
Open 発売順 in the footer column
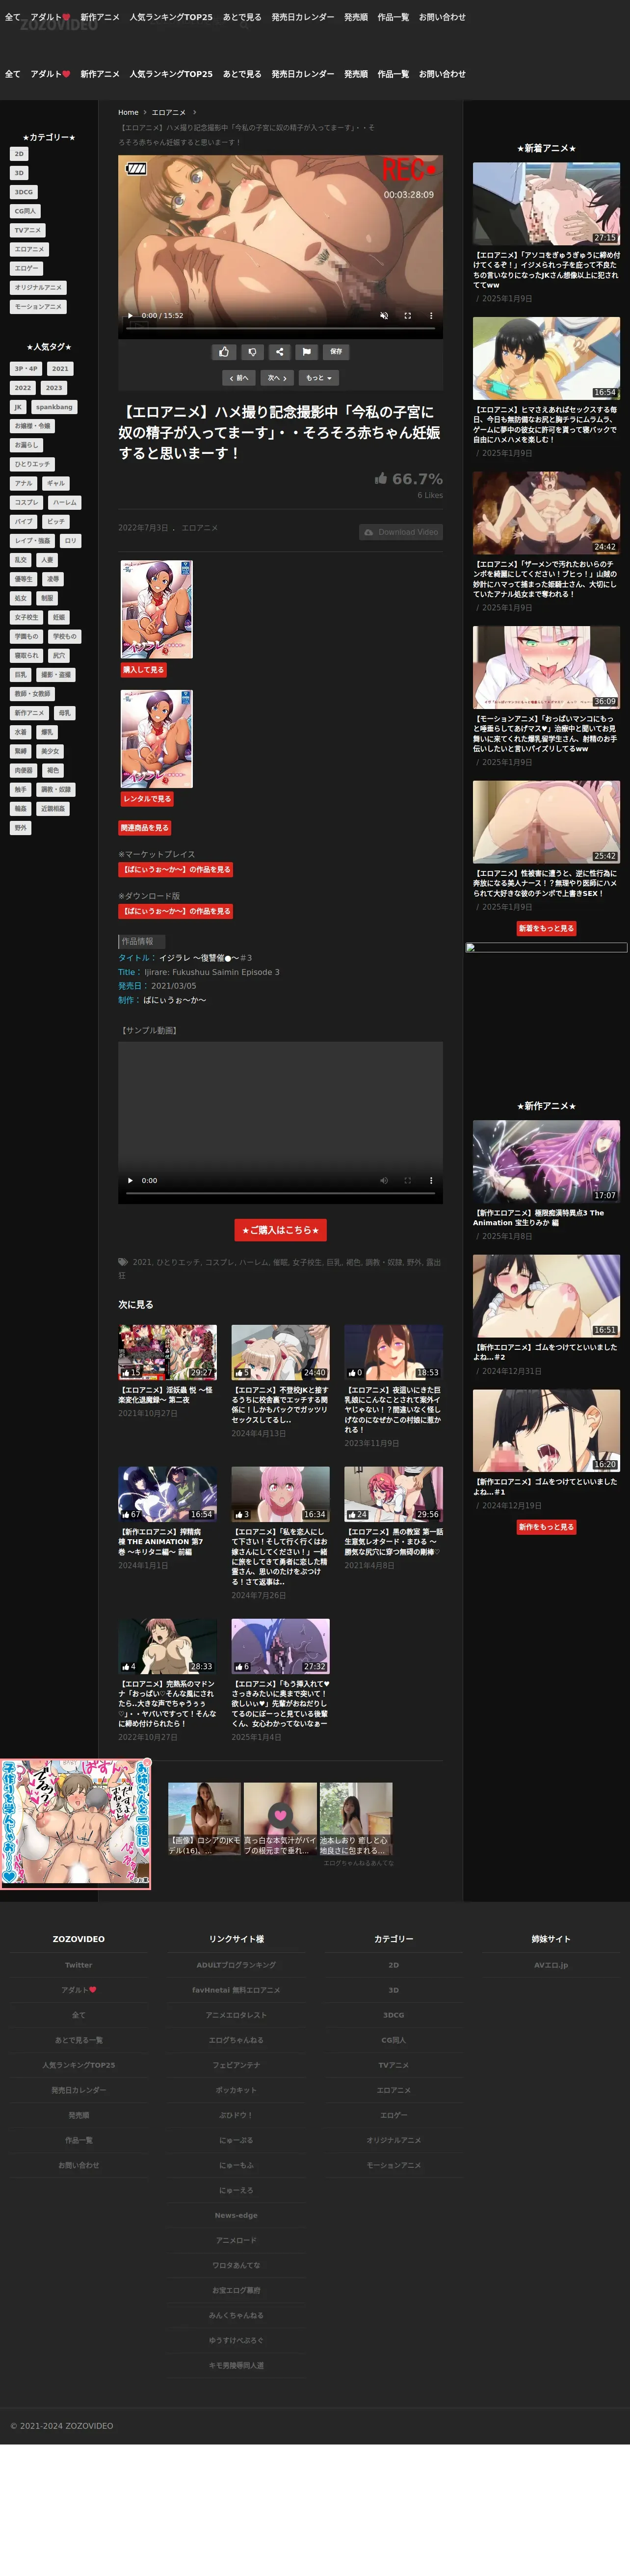tap(79, 2115)
